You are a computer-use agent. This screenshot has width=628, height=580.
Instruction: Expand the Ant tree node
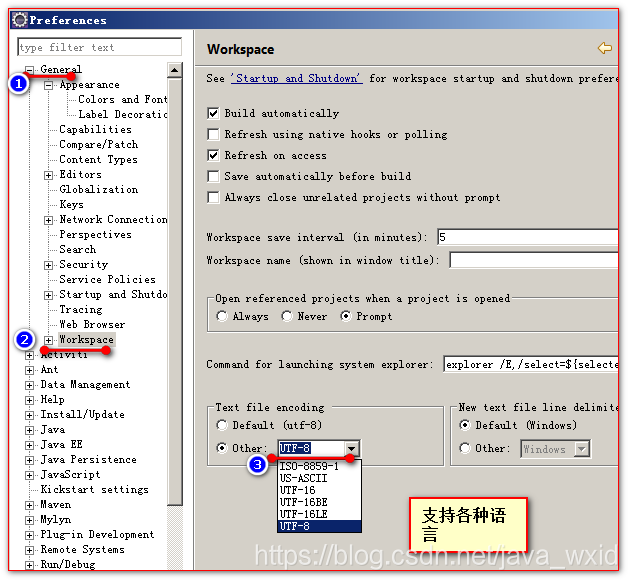point(29,370)
